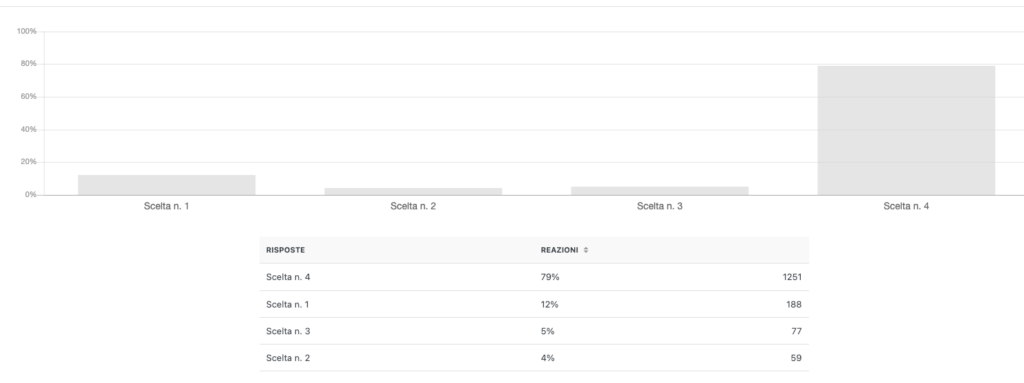This screenshot has height=383, width=1024.
Task: Click the Scelta n. 3 axis label
Action: tap(660, 206)
